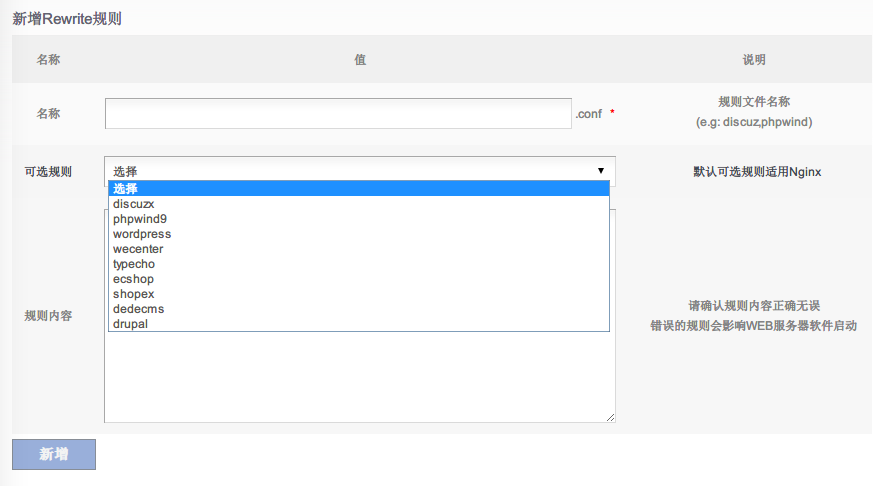Click the 值 column header
The width and height of the screenshot is (873, 486).
point(360,60)
